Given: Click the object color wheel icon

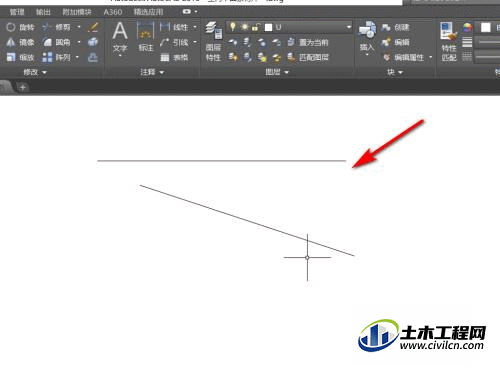Looking at the screenshot, I should (x=467, y=27).
